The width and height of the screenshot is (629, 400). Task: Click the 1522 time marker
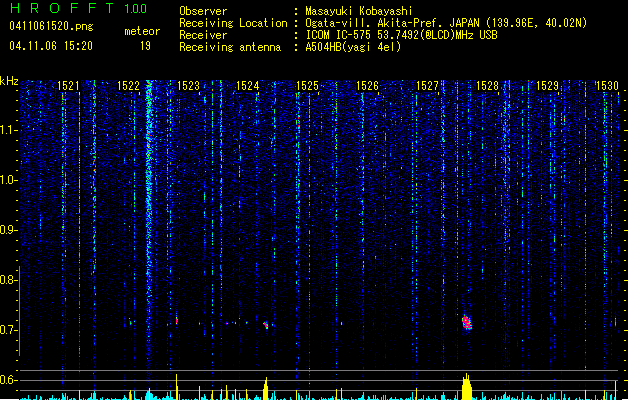128,86
